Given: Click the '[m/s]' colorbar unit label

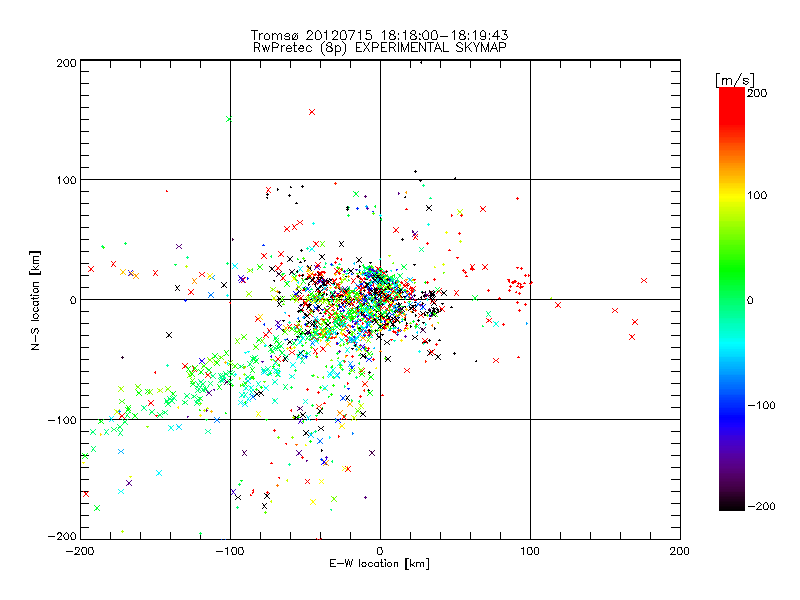Looking at the screenshot, I should pos(735,80).
